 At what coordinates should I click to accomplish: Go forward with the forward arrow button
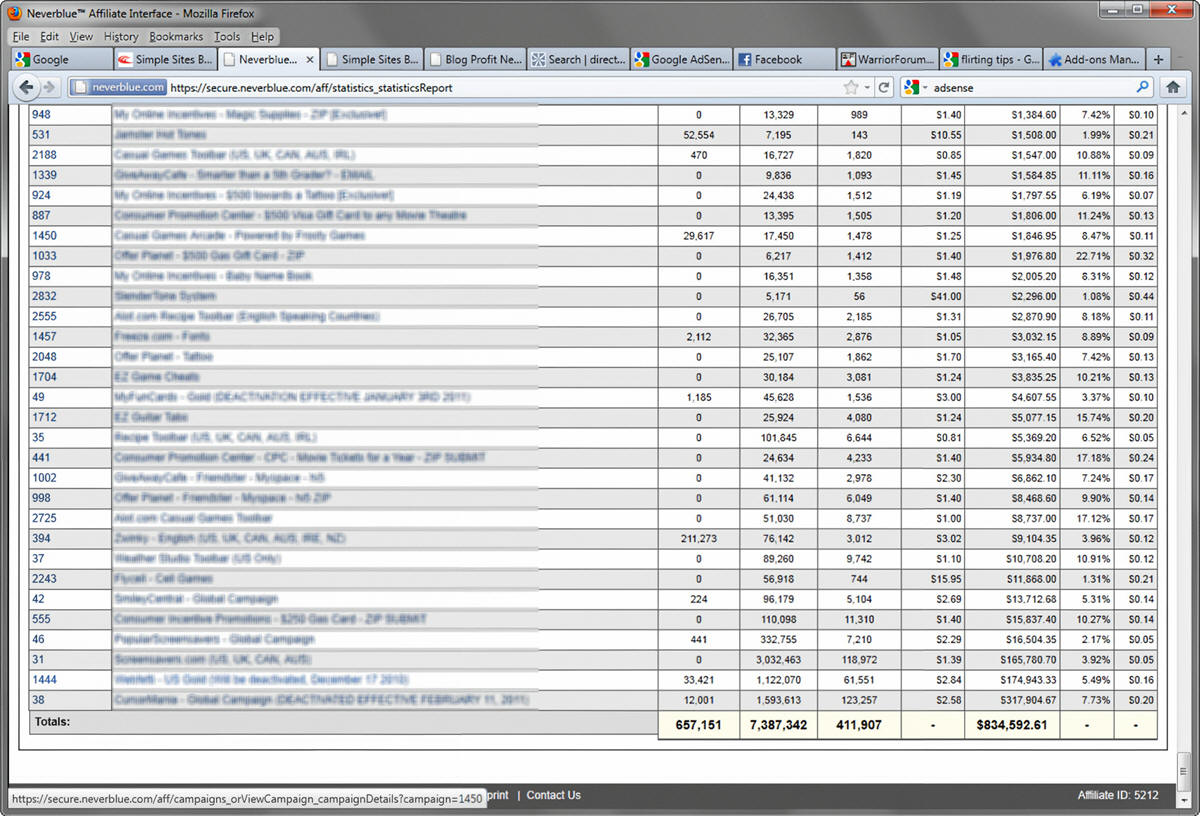coord(50,87)
